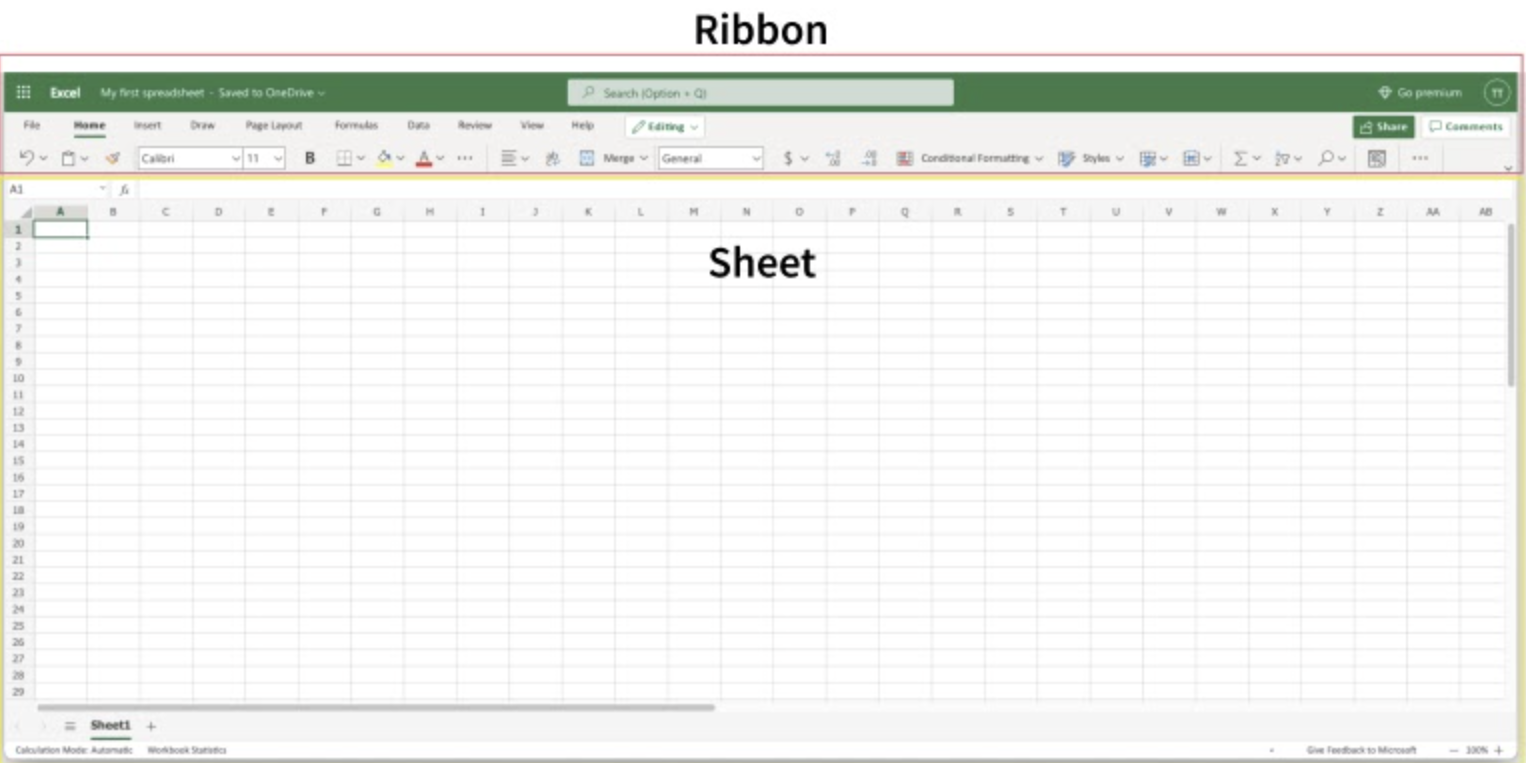Open the Find magnifier icon
1526x763 pixels.
coord(1325,157)
